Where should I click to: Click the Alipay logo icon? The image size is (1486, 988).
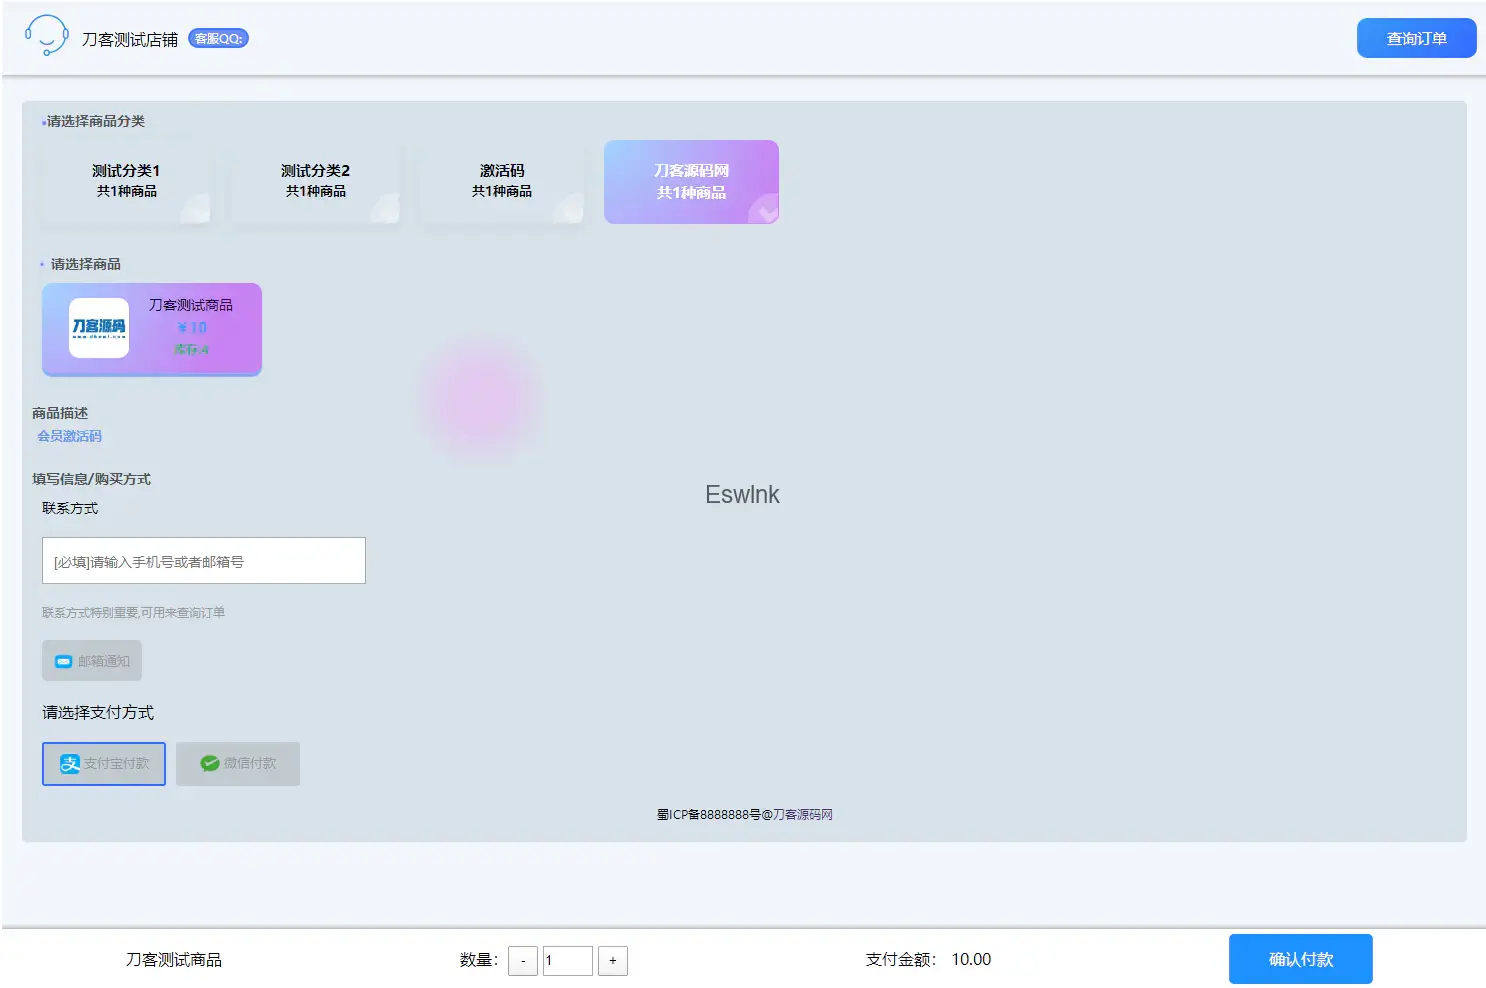point(69,764)
